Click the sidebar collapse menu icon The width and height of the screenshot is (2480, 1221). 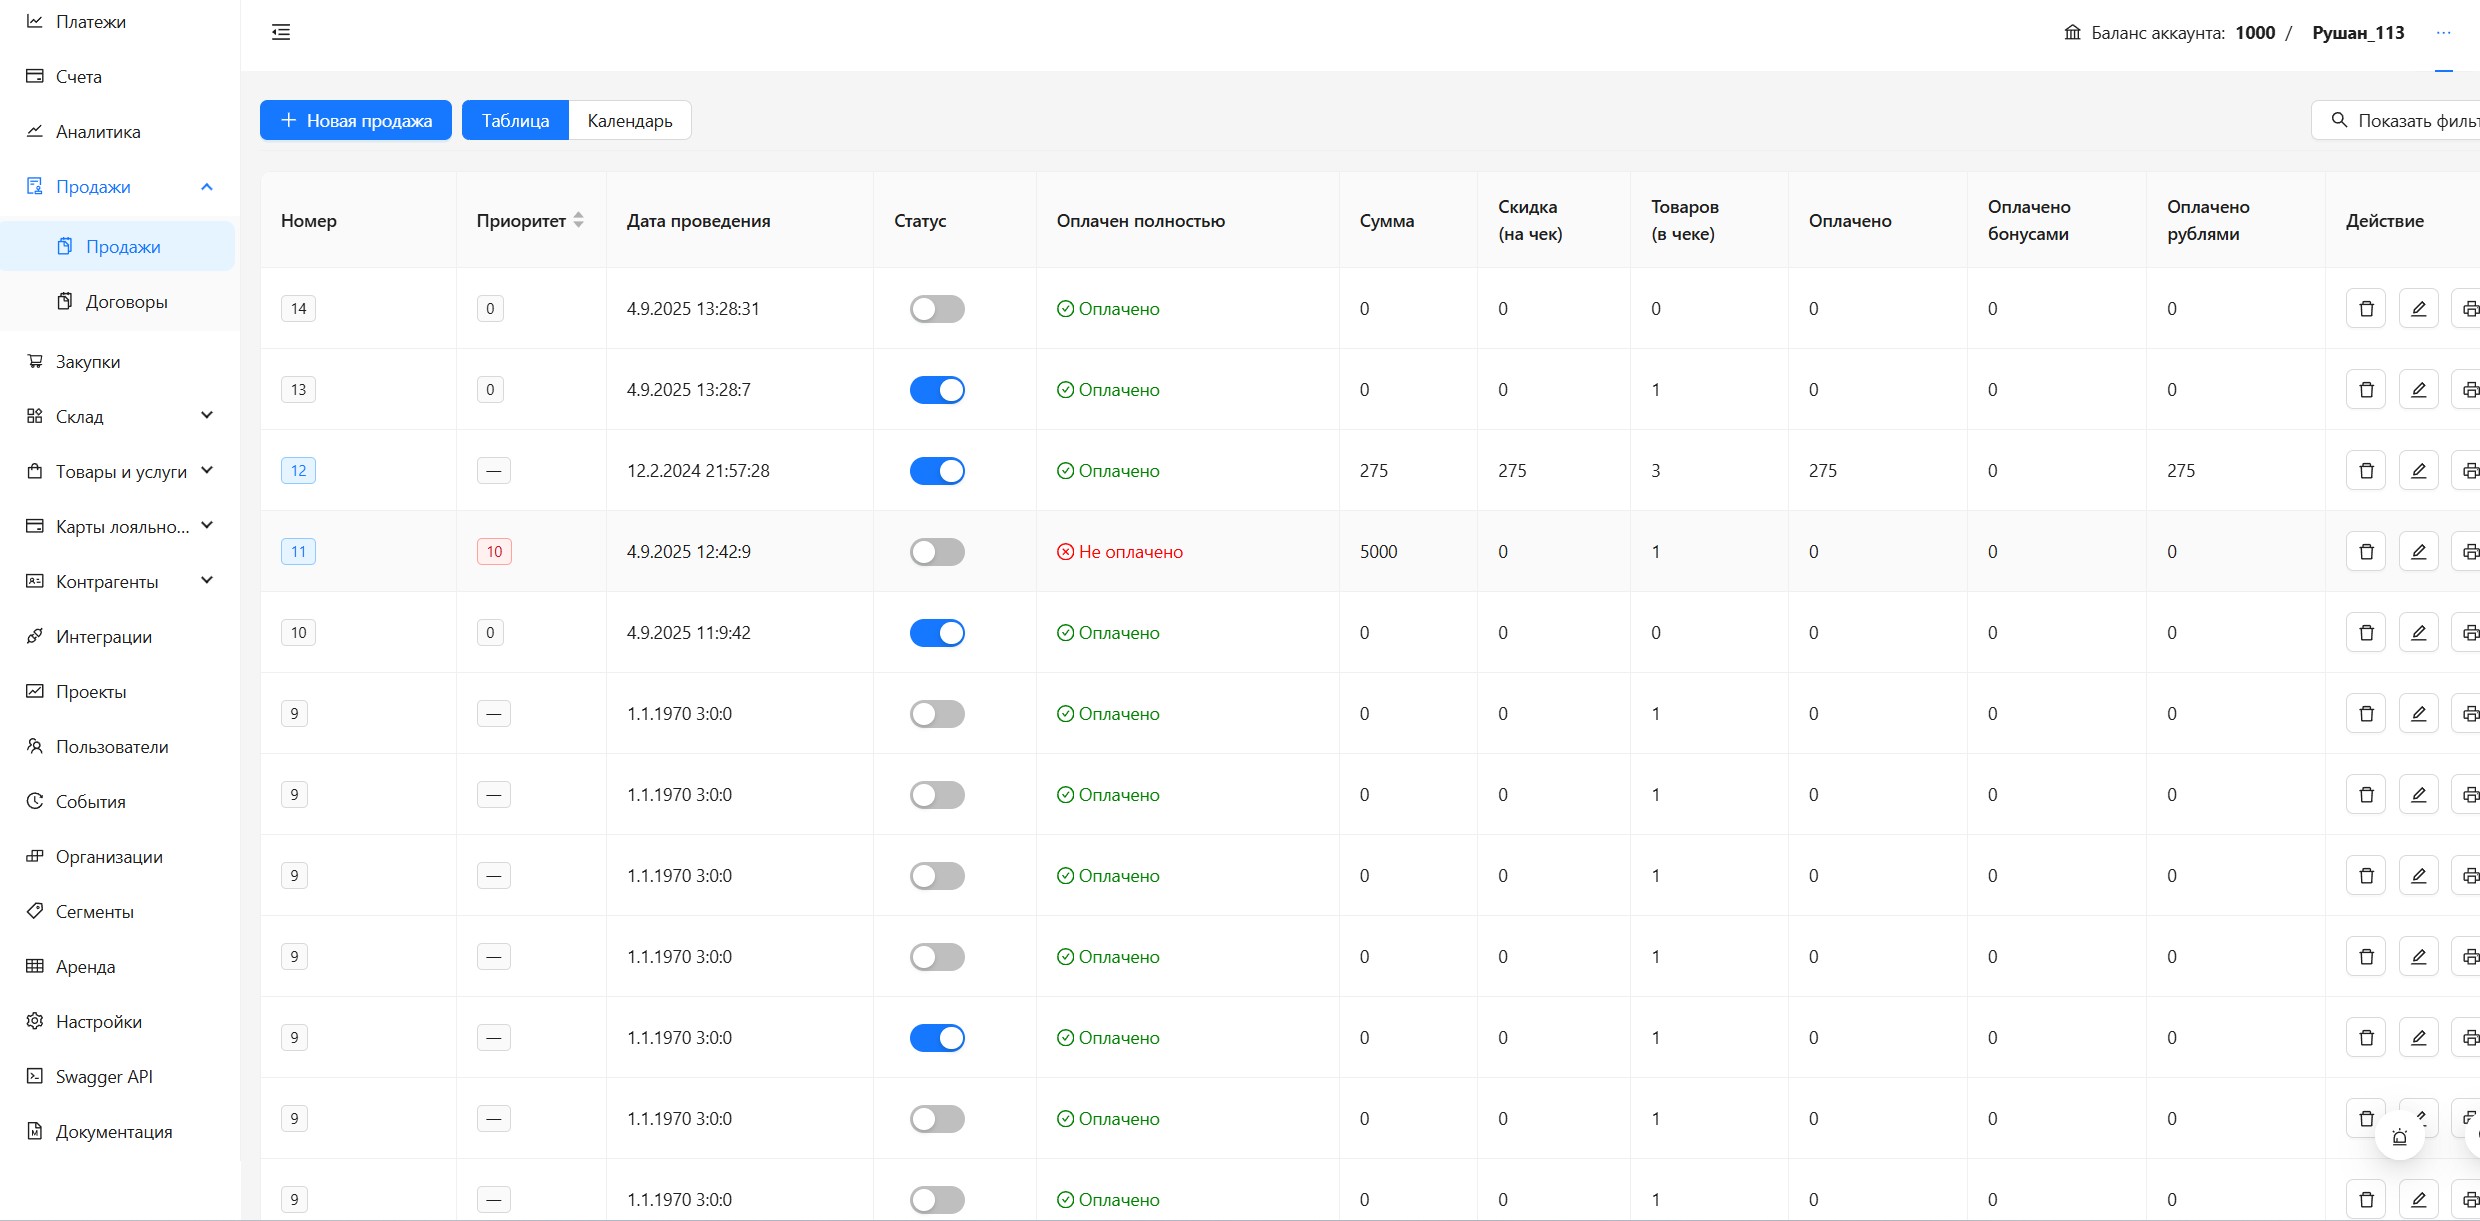point(281,33)
